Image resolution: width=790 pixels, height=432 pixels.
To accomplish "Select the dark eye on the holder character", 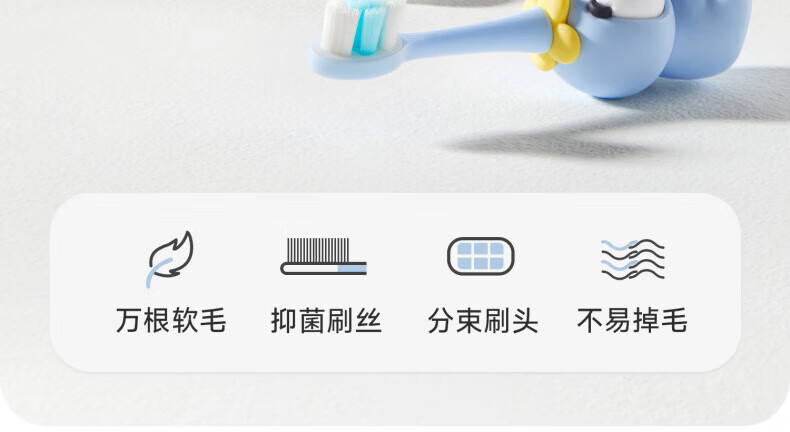I will 600,9.
